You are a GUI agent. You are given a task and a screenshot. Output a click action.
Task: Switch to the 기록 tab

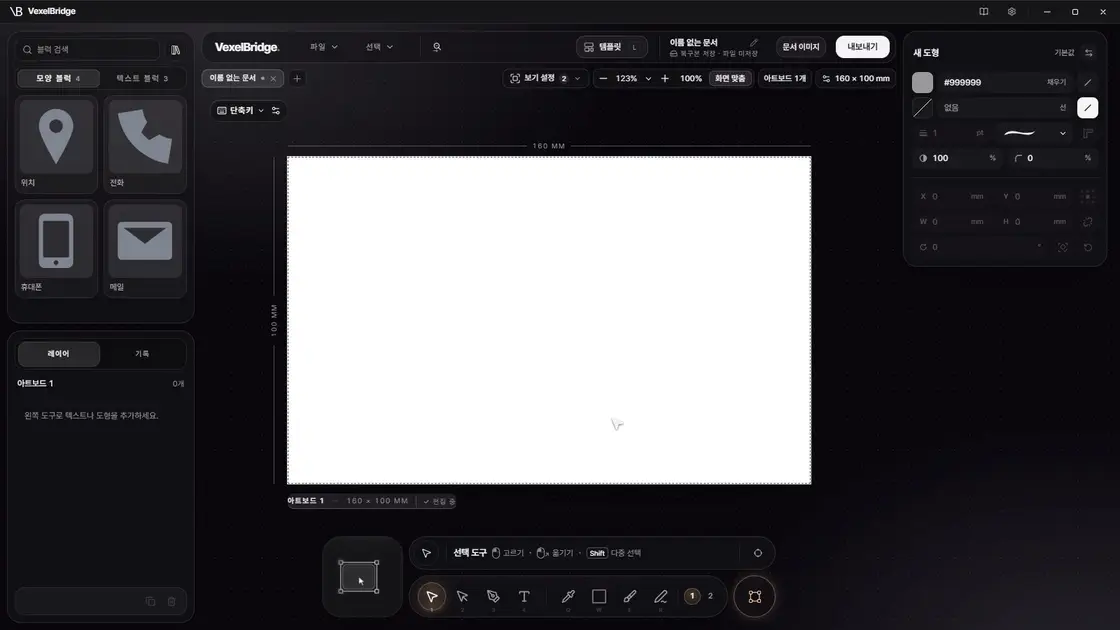142,354
